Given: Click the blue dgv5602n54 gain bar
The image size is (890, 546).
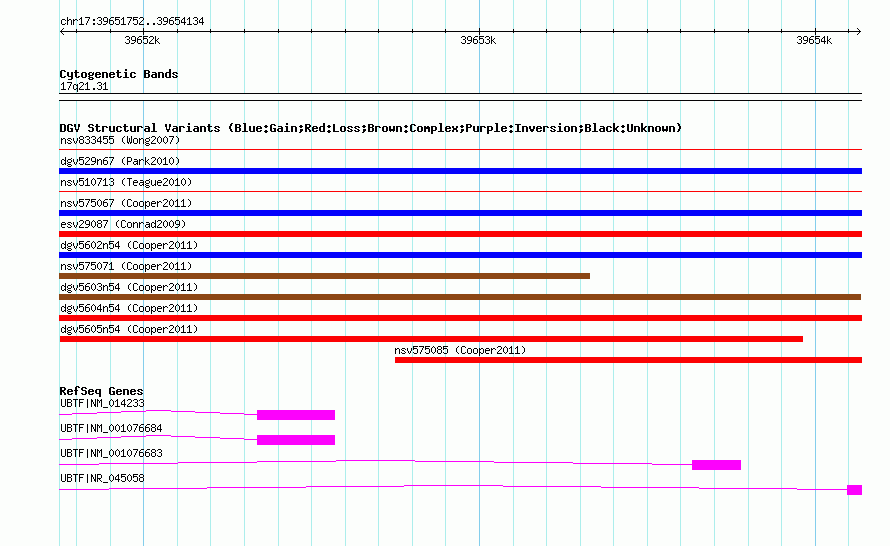Looking at the screenshot, I should click(x=460, y=255).
